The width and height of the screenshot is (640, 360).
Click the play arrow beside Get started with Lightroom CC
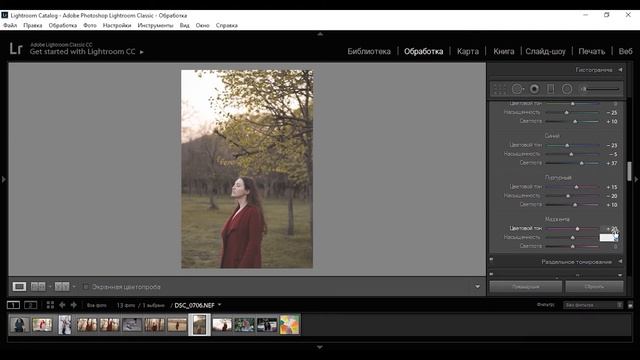click(142, 52)
